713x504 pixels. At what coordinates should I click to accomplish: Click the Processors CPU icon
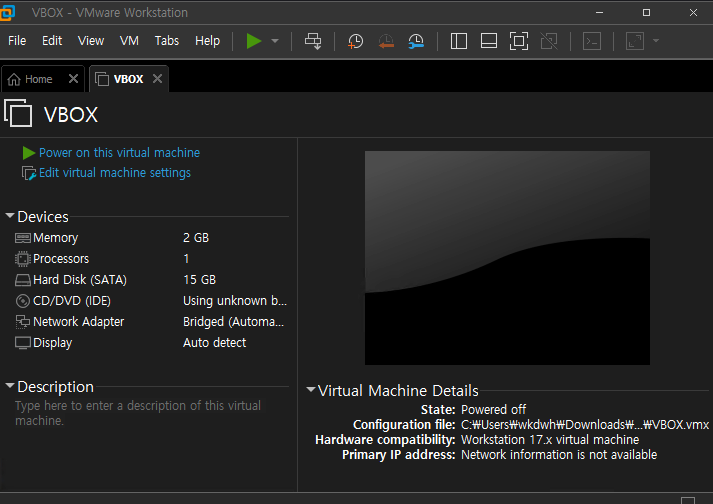pyautogui.click(x=23, y=259)
